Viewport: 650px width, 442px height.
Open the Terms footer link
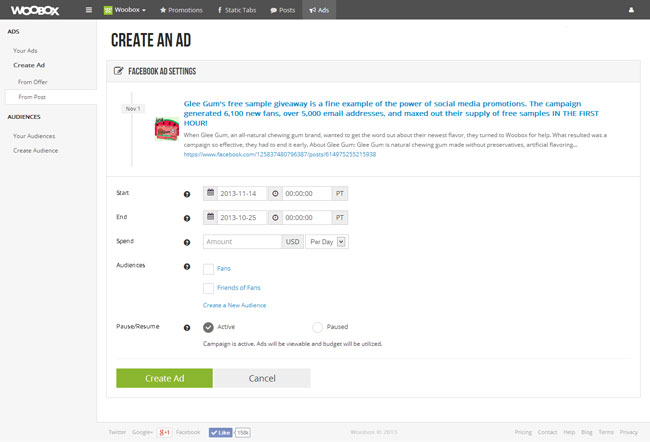point(606,432)
